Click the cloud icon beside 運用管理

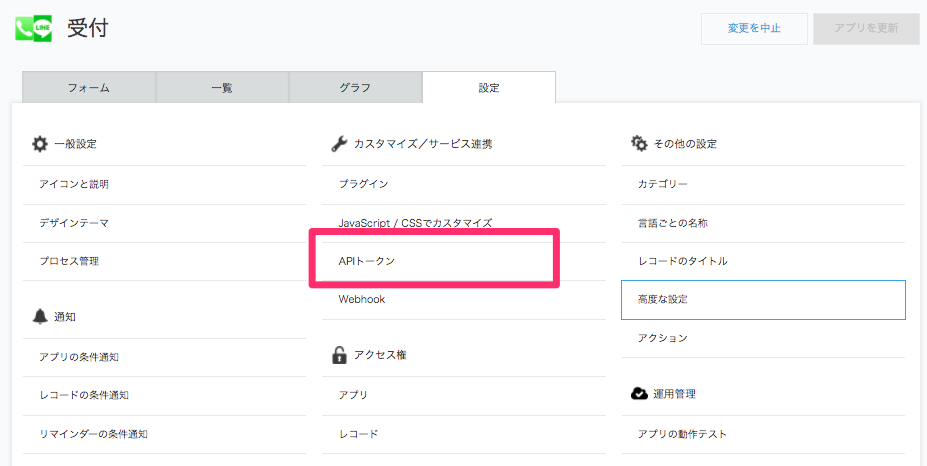coord(639,394)
